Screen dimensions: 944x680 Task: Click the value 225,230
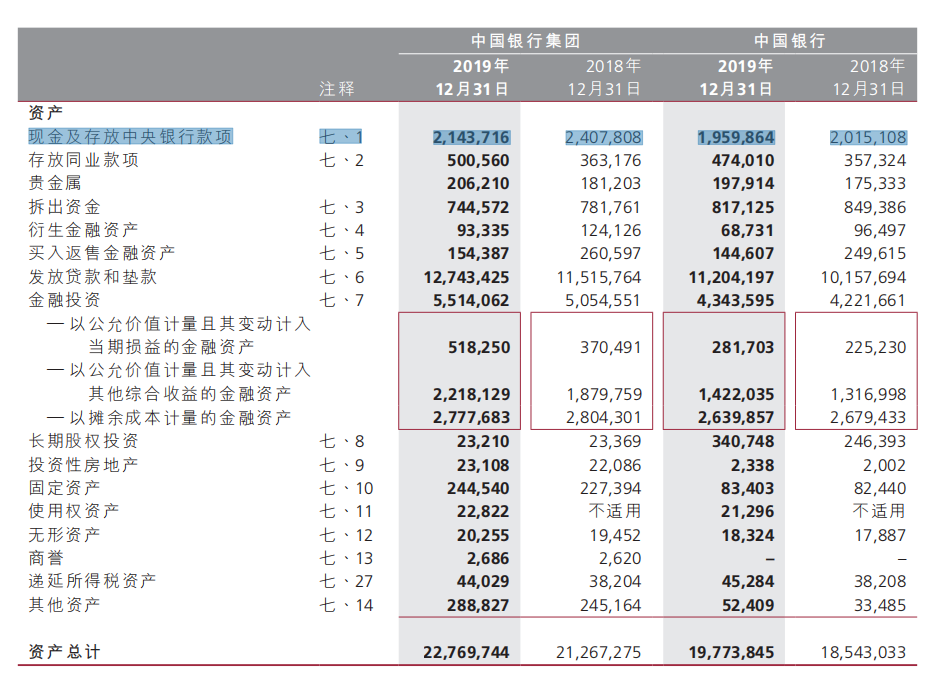point(875,348)
